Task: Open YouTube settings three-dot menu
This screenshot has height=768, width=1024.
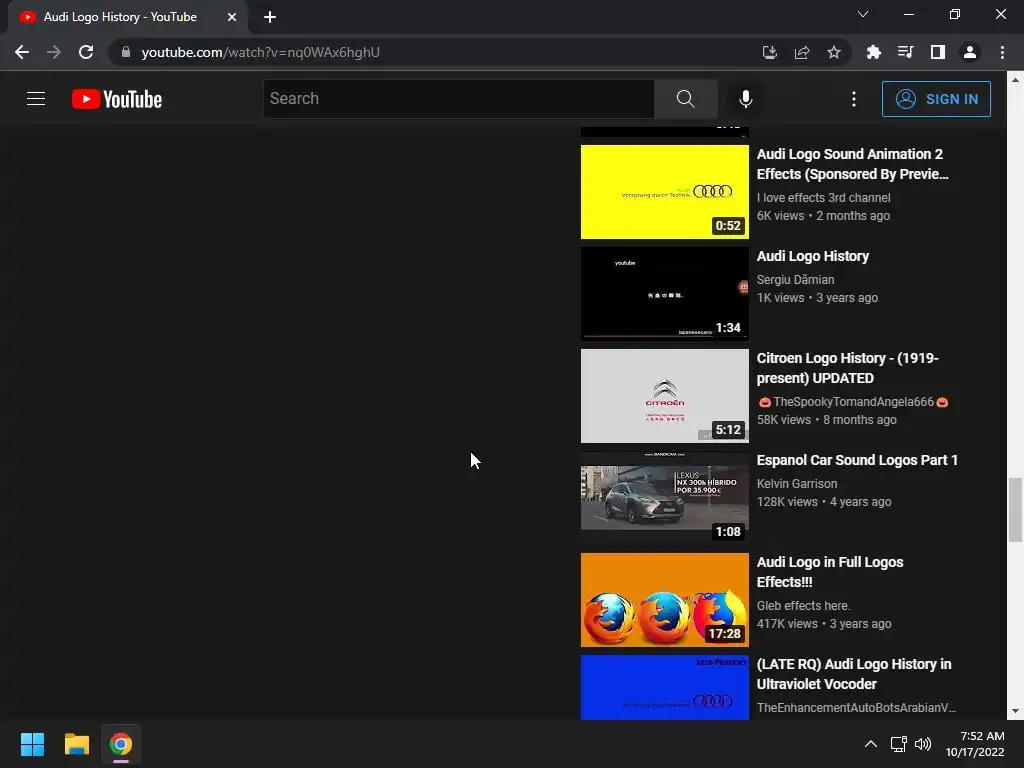Action: (854, 99)
